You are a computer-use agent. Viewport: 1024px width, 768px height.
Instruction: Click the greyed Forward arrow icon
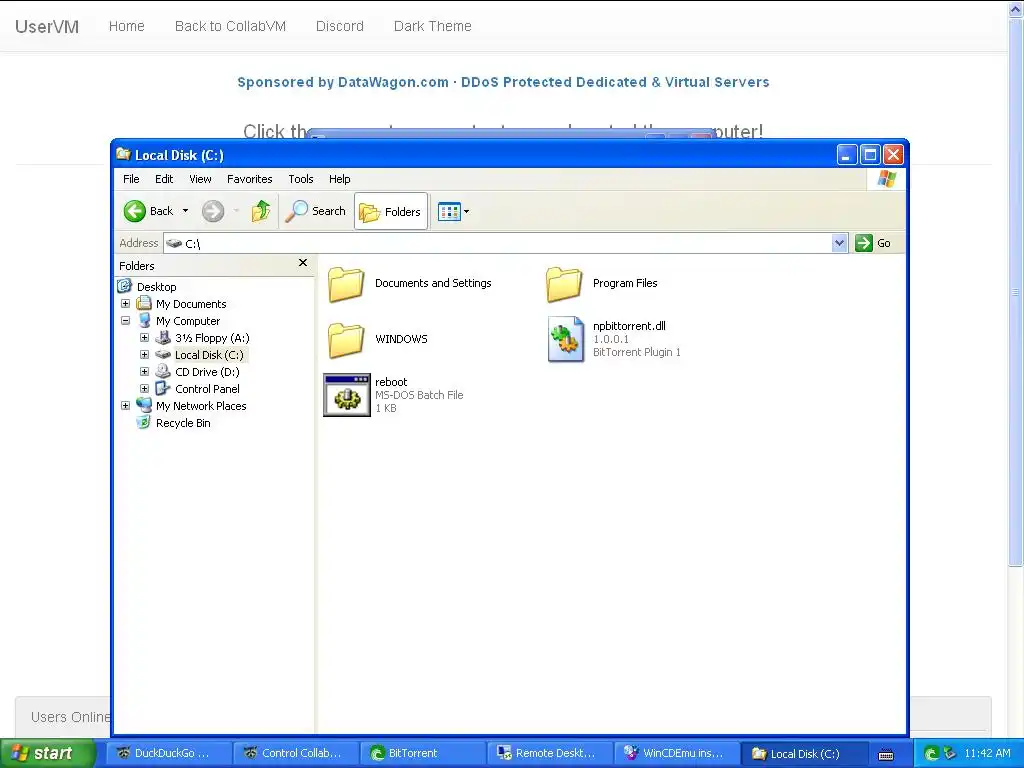(x=213, y=211)
